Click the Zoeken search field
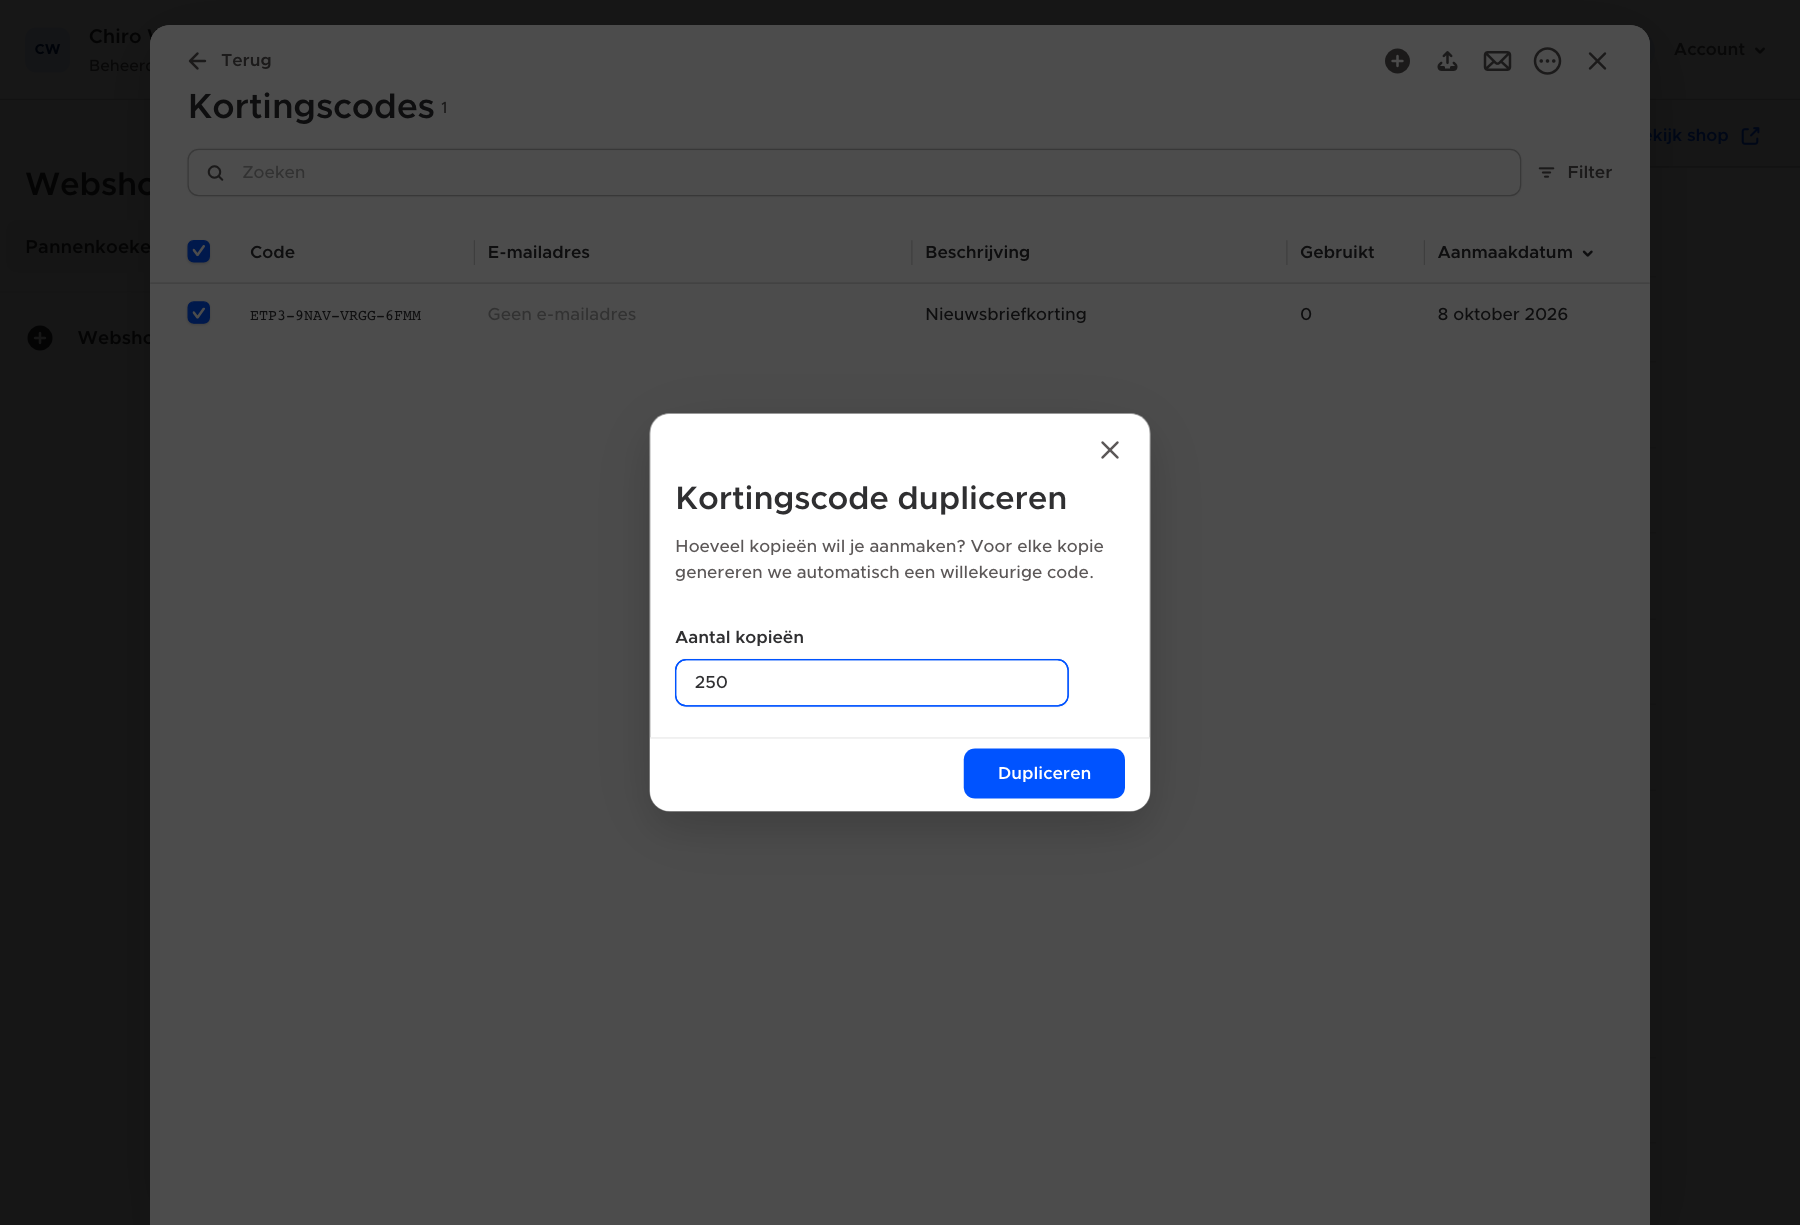This screenshot has width=1800, height=1225. (x=854, y=172)
